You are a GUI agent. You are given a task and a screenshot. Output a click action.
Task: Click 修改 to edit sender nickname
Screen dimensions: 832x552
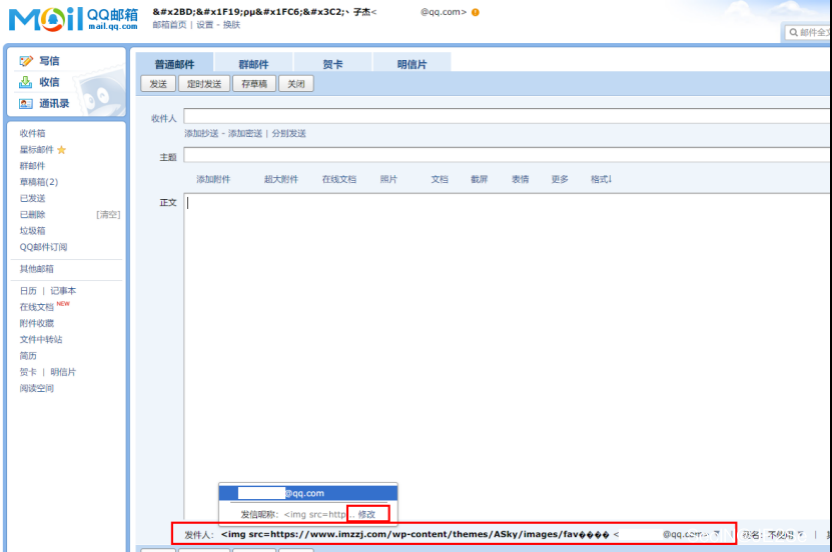367,514
